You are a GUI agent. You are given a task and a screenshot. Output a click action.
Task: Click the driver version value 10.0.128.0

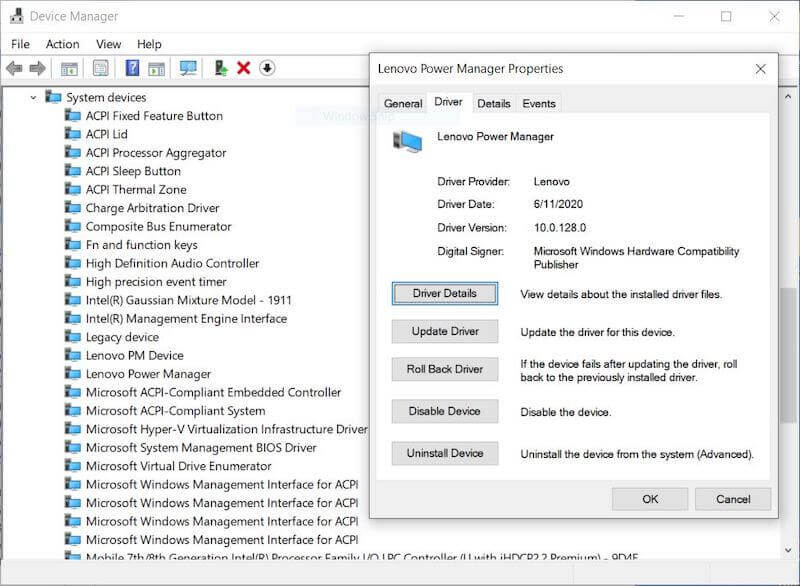tap(560, 227)
